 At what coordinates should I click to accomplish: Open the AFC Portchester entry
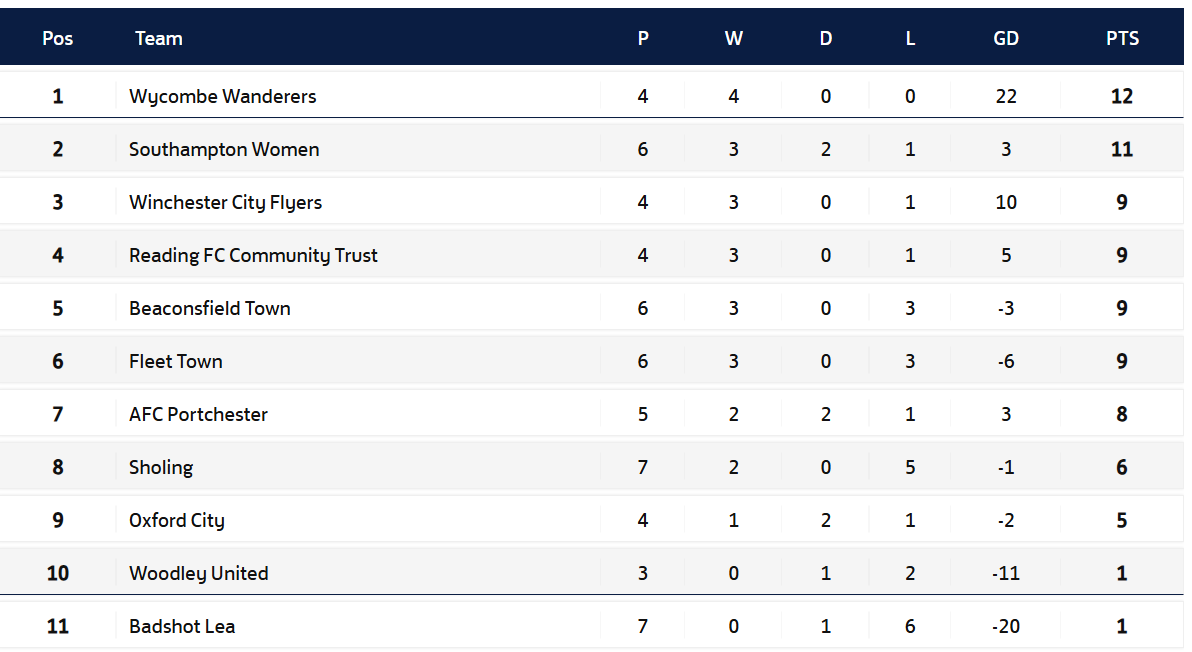pyautogui.click(x=198, y=415)
